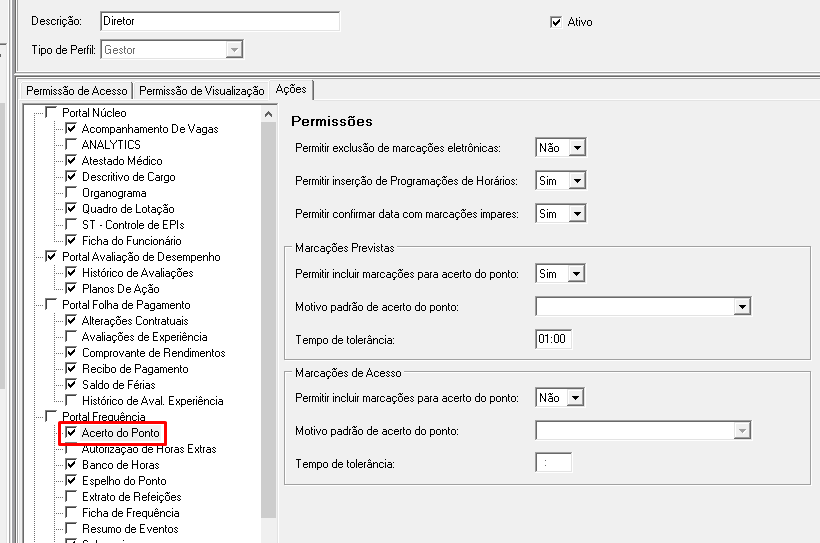Enable Extrato de Refeições checkbox
820x543 pixels.
[71, 497]
